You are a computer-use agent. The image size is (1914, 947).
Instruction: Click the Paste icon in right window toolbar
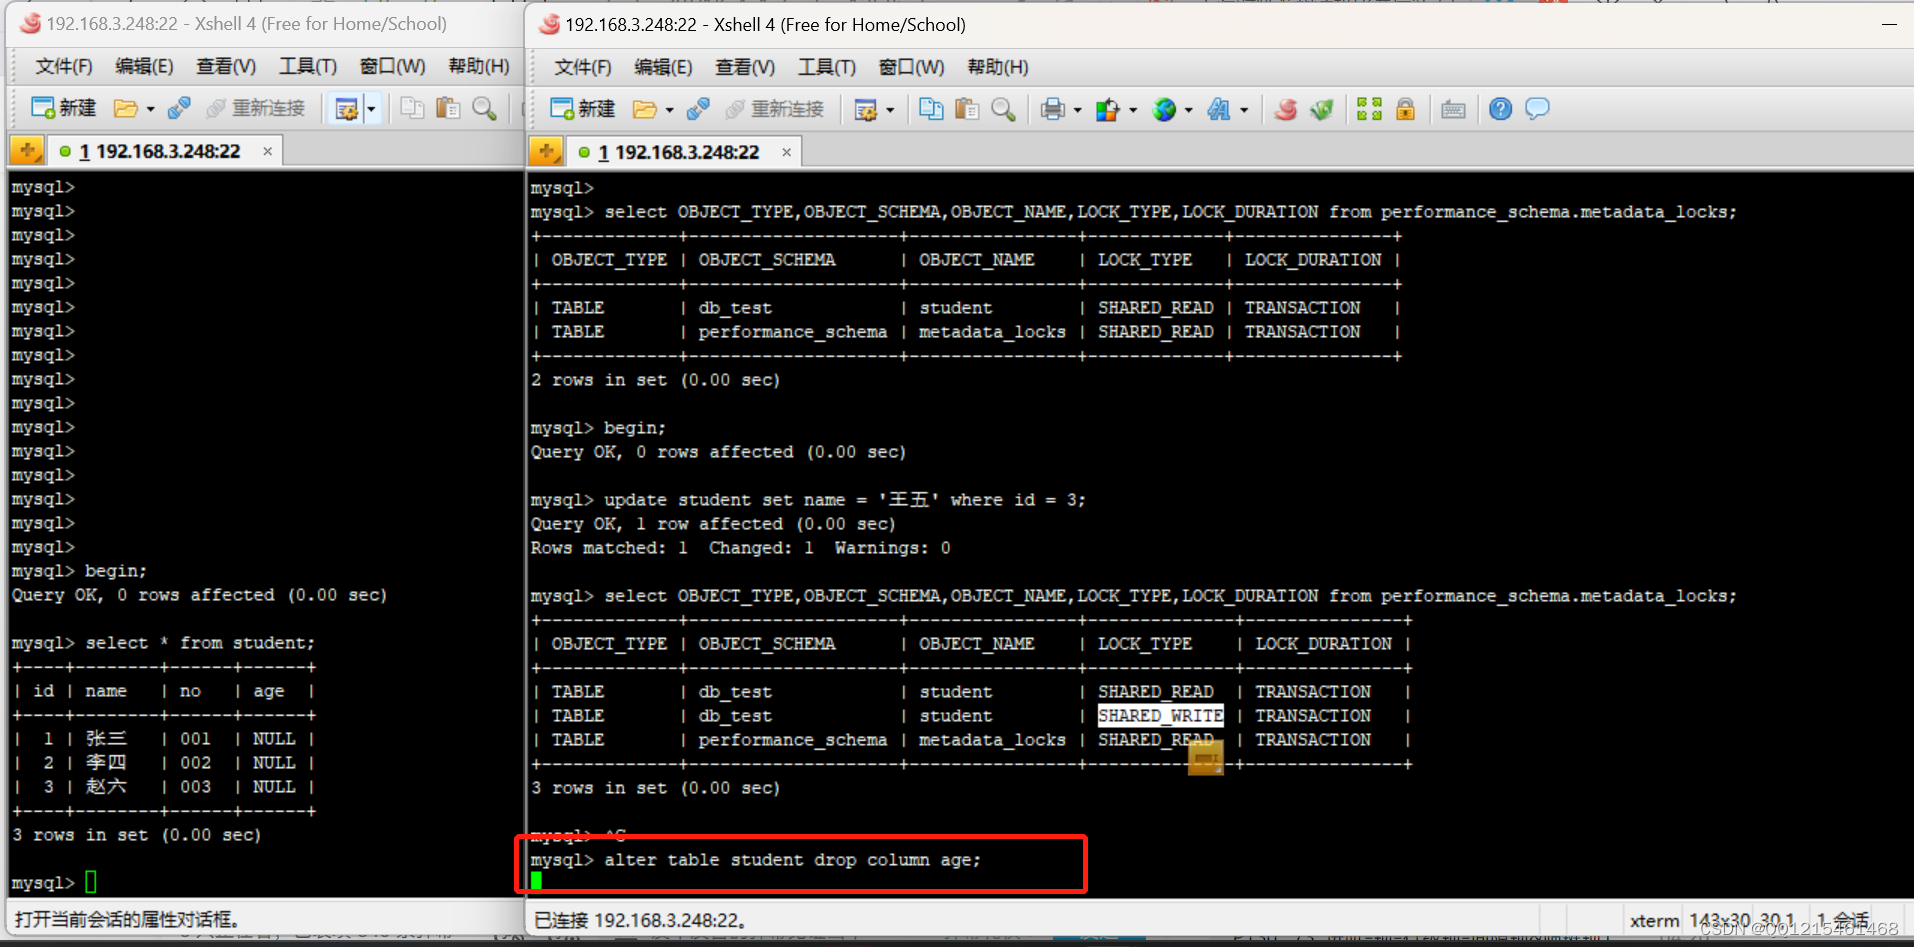click(x=967, y=109)
